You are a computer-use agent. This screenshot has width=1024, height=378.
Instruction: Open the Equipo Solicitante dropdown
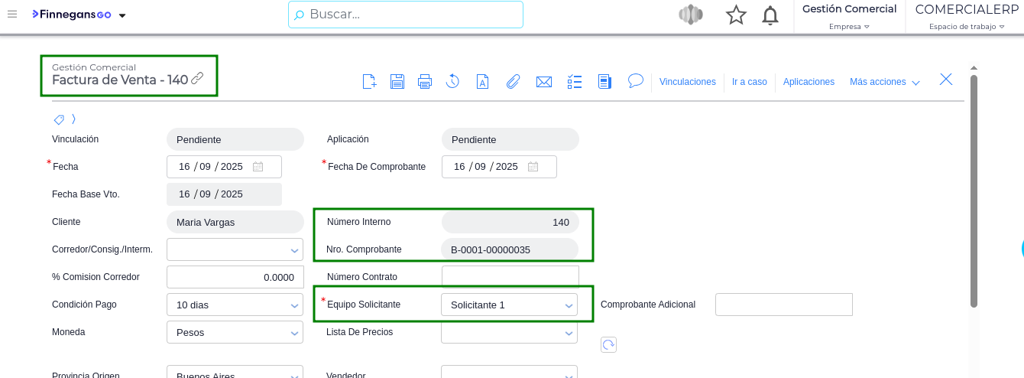tap(509, 304)
